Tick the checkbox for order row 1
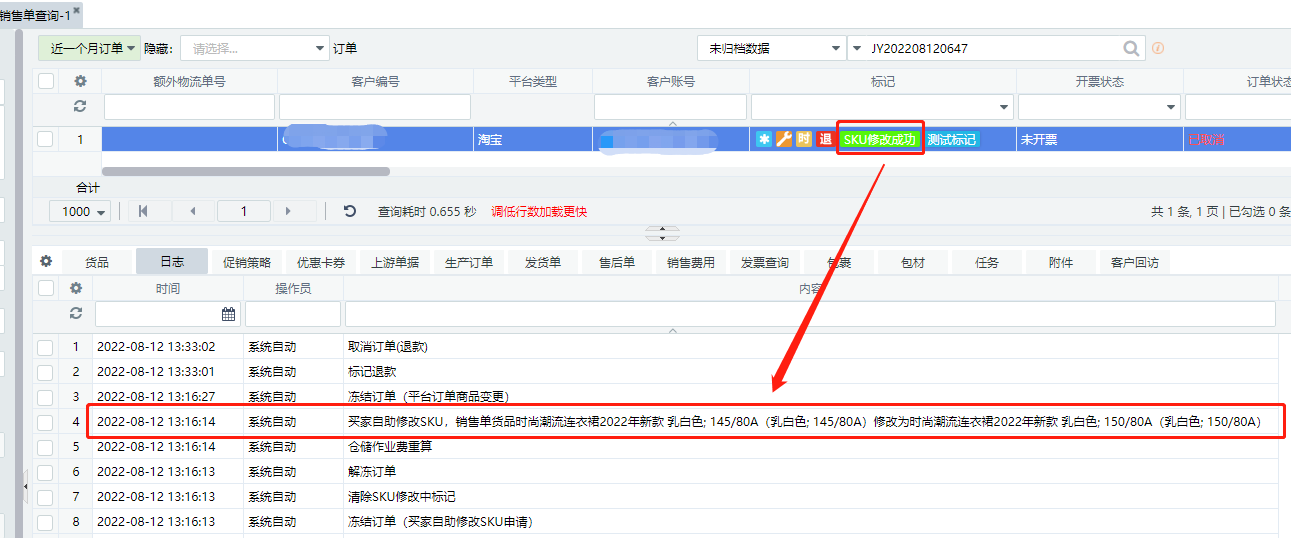 click(46, 139)
